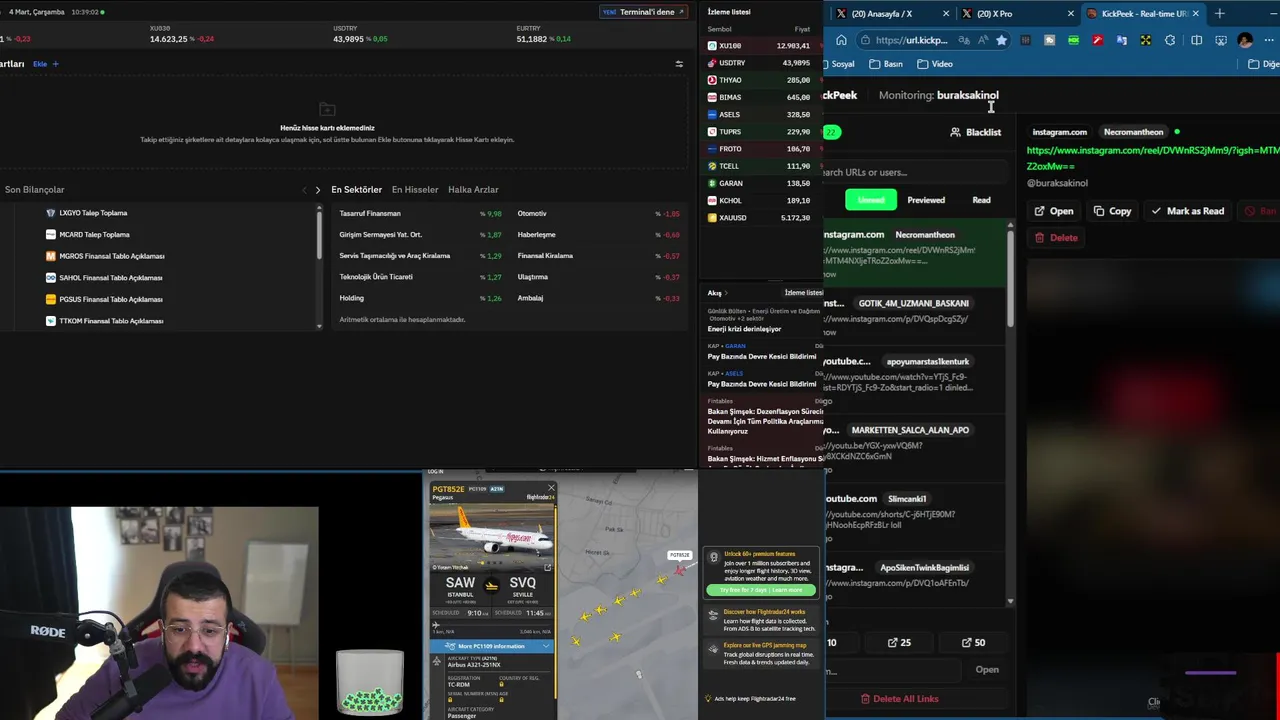Click the yellow-black extension icon
1280x720 pixels.
click(1146, 40)
